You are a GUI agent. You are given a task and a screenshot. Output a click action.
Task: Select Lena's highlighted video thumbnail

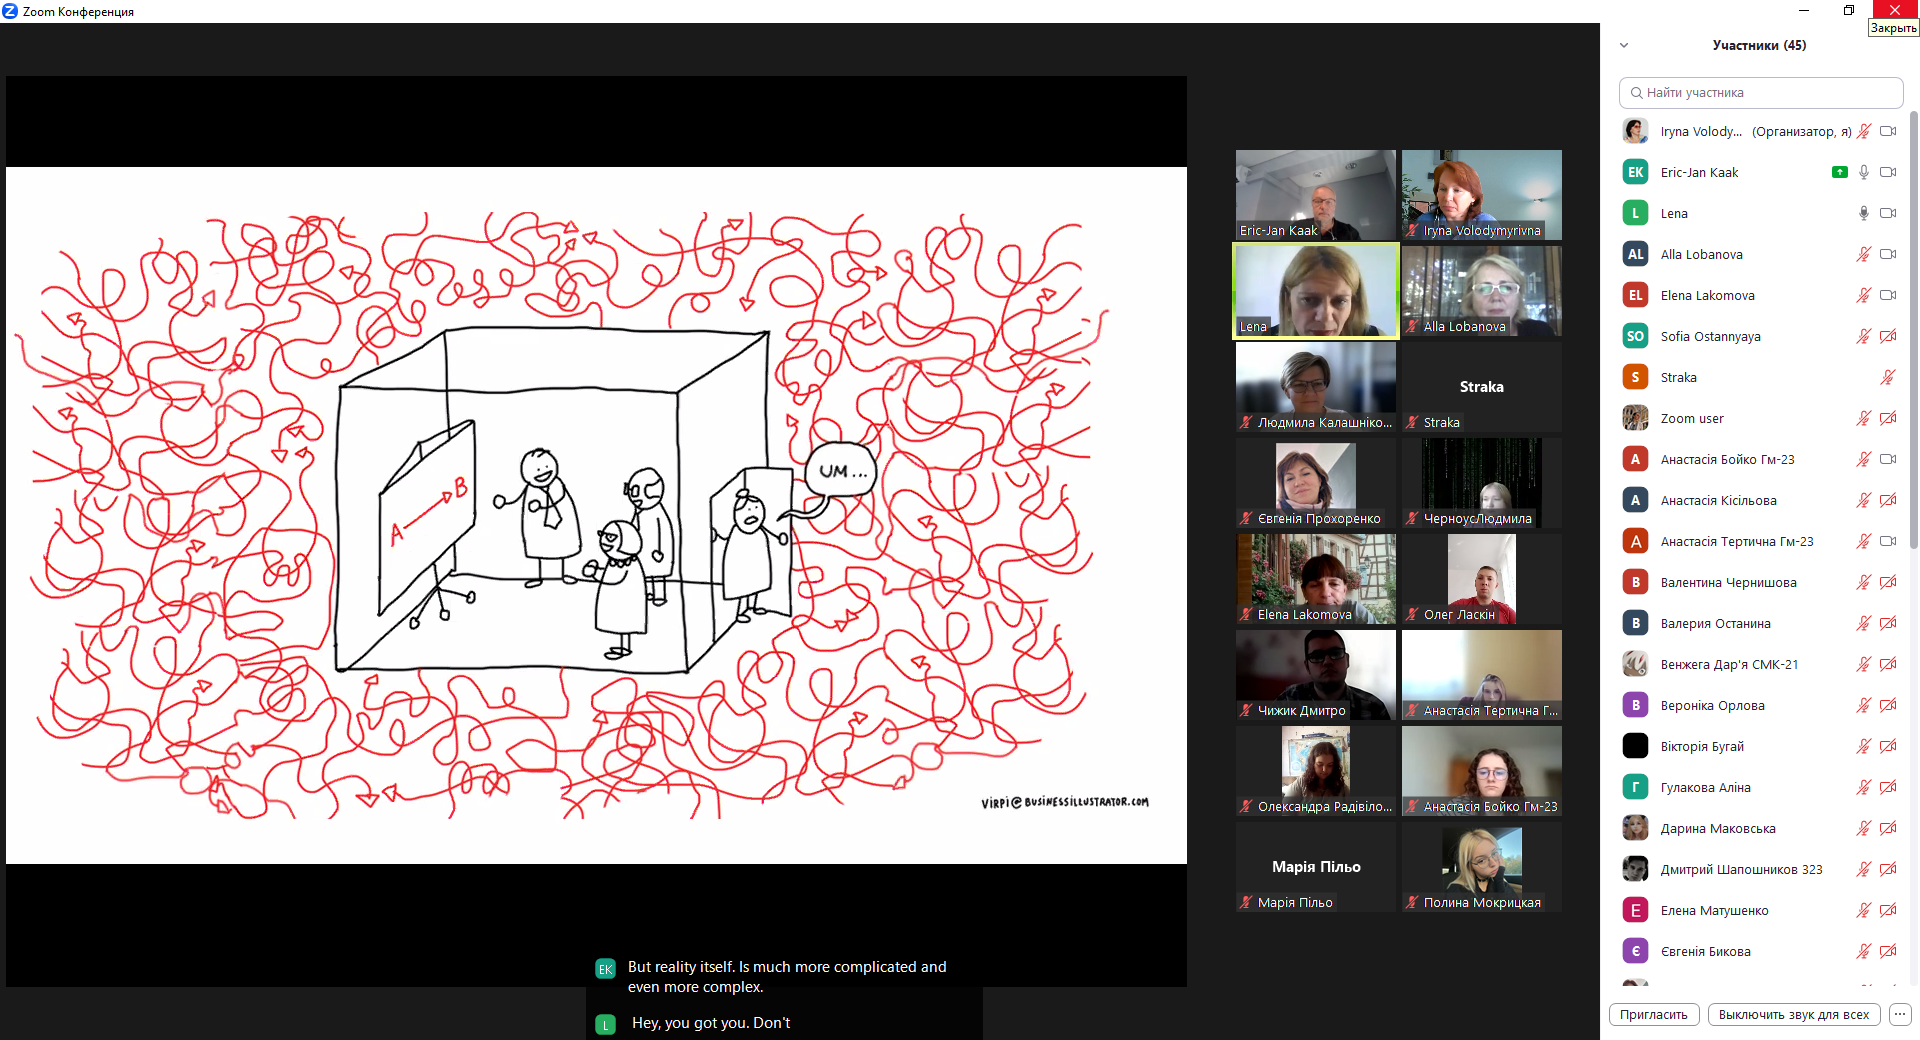click(x=1315, y=291)
